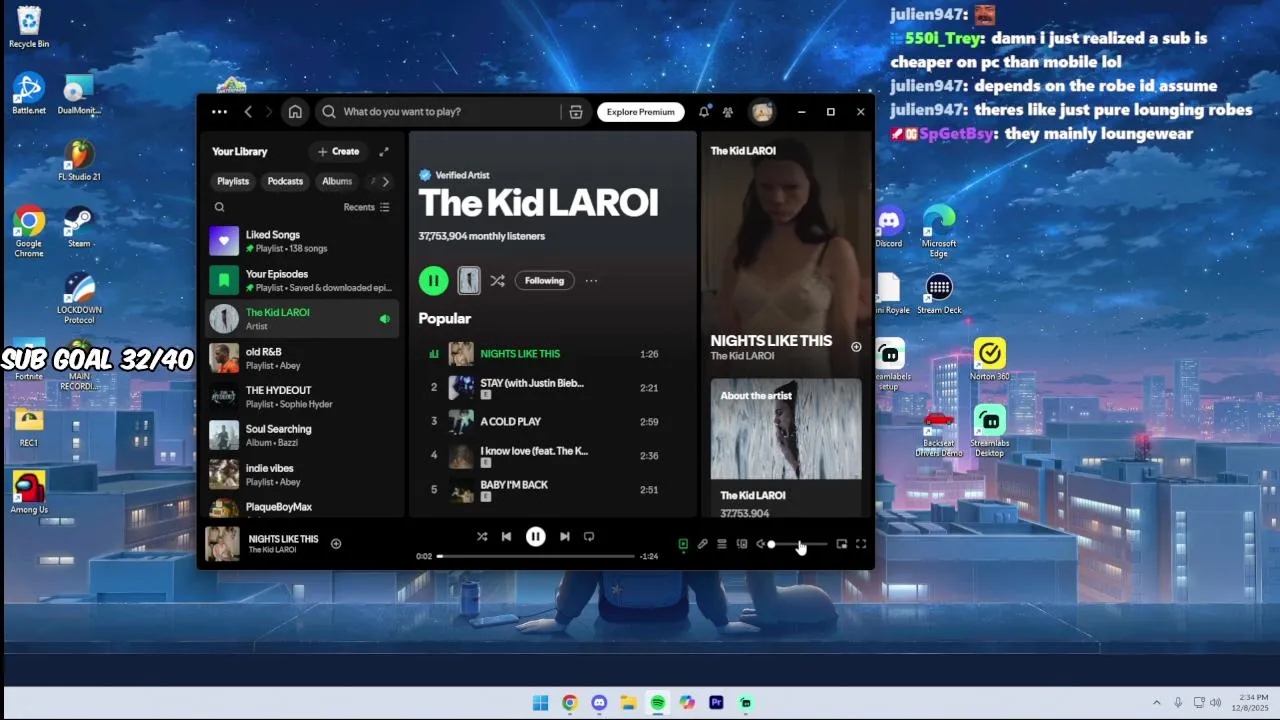
Task: Open the Norton 360 desktop icon
Action: (989, 360)
